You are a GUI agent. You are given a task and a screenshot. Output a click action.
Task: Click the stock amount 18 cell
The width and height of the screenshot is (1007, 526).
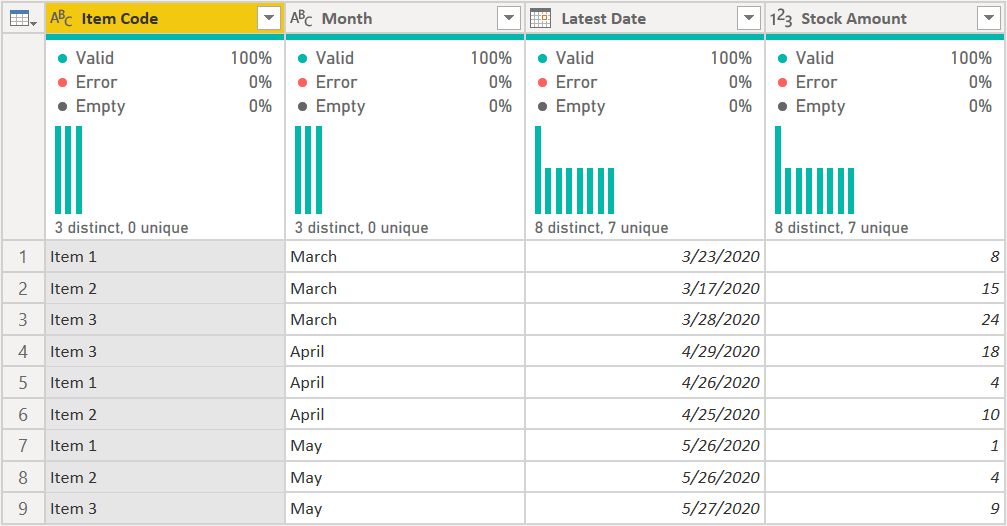pos(886,351)
